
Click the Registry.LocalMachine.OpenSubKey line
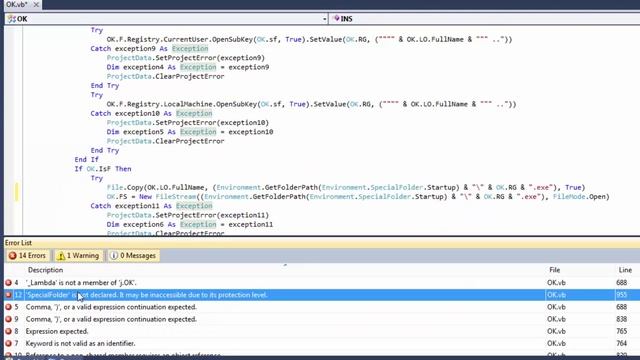pyautogui.click(x=311, y=104)
